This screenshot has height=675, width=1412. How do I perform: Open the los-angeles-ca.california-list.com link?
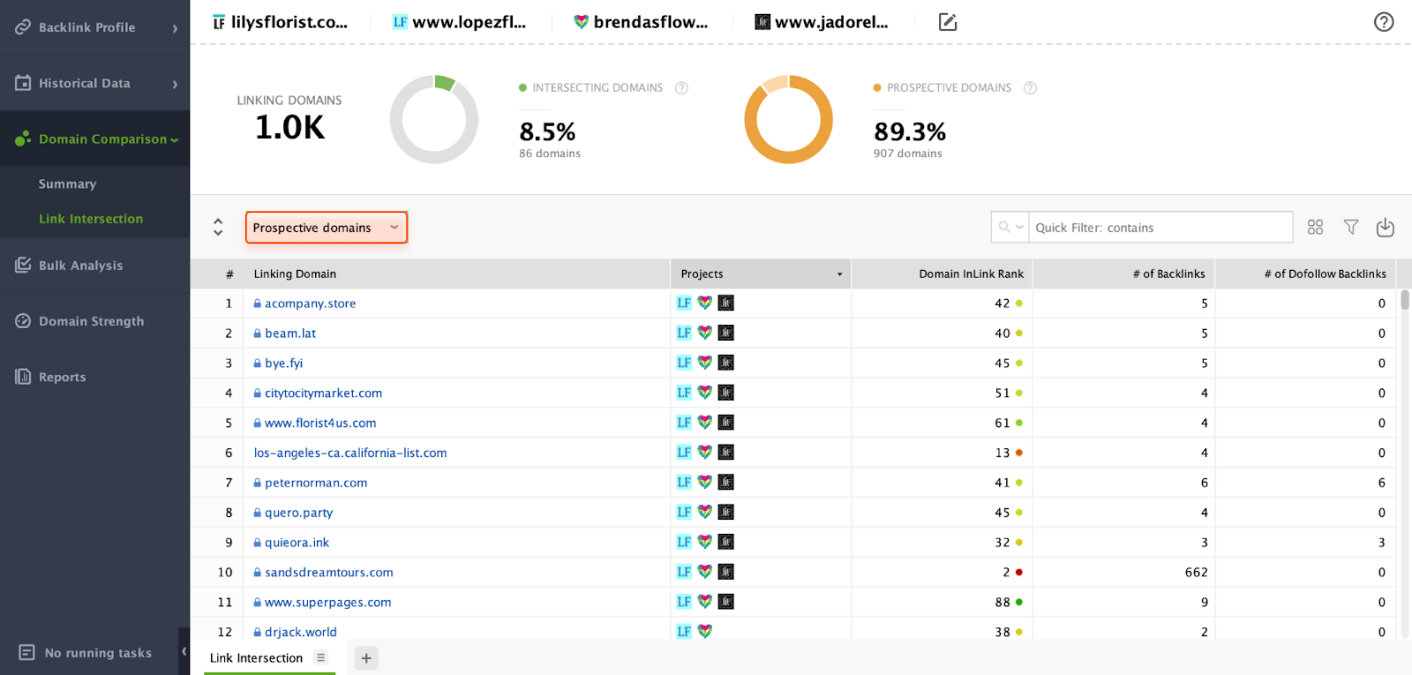pos(350,453)
